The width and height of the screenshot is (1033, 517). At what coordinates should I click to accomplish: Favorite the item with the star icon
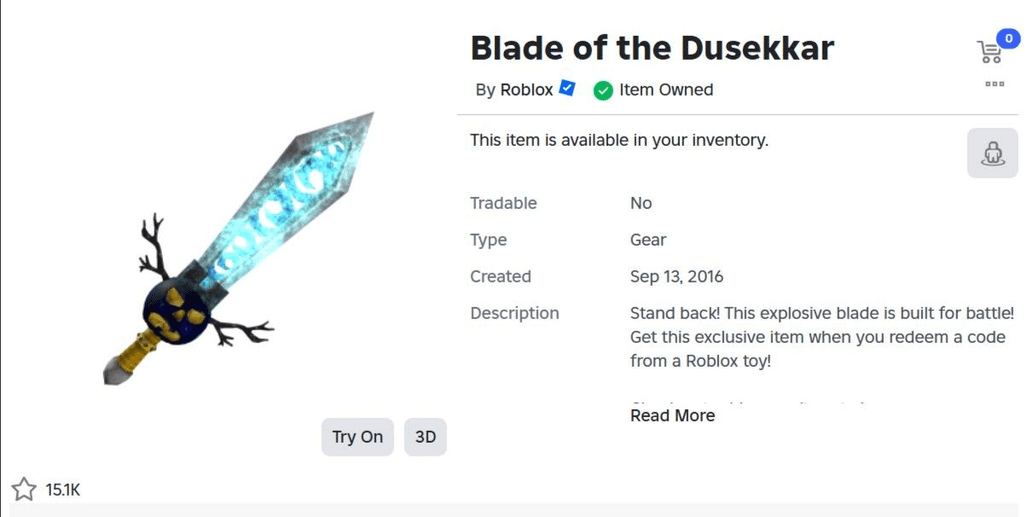(23, 489)
